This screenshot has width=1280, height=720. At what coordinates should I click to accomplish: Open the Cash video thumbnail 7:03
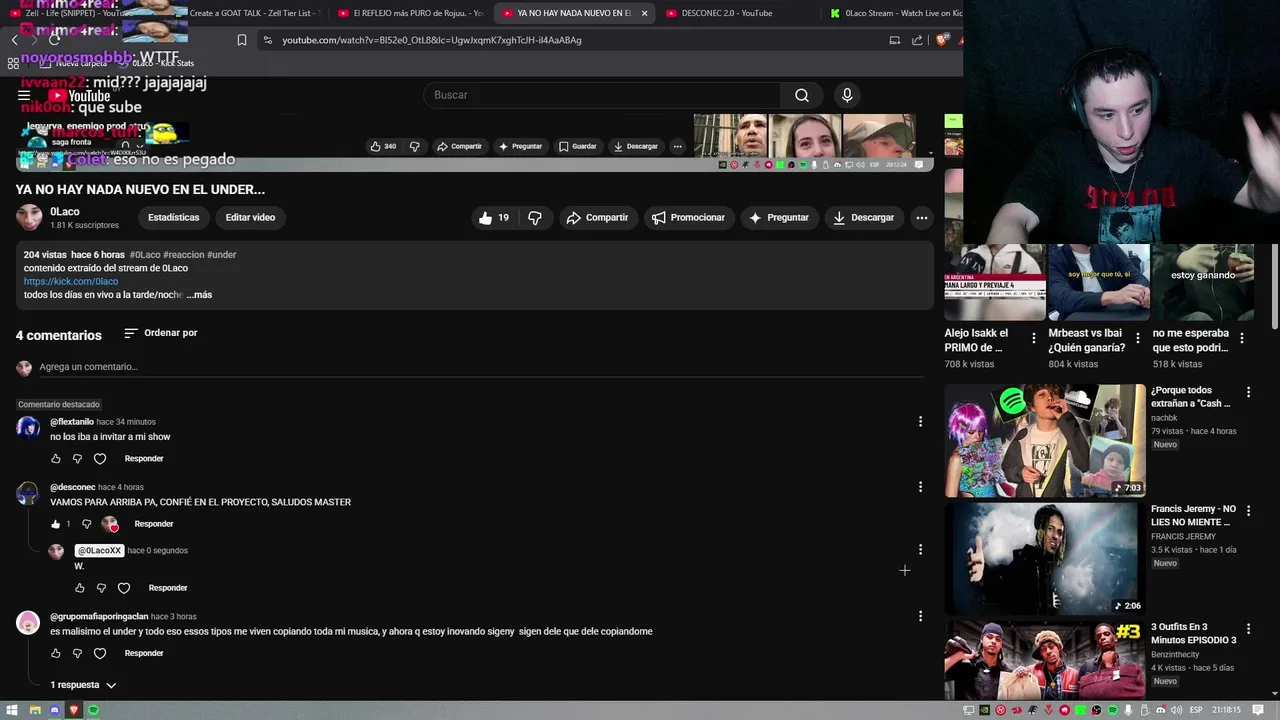click(x=1045, y=440)
